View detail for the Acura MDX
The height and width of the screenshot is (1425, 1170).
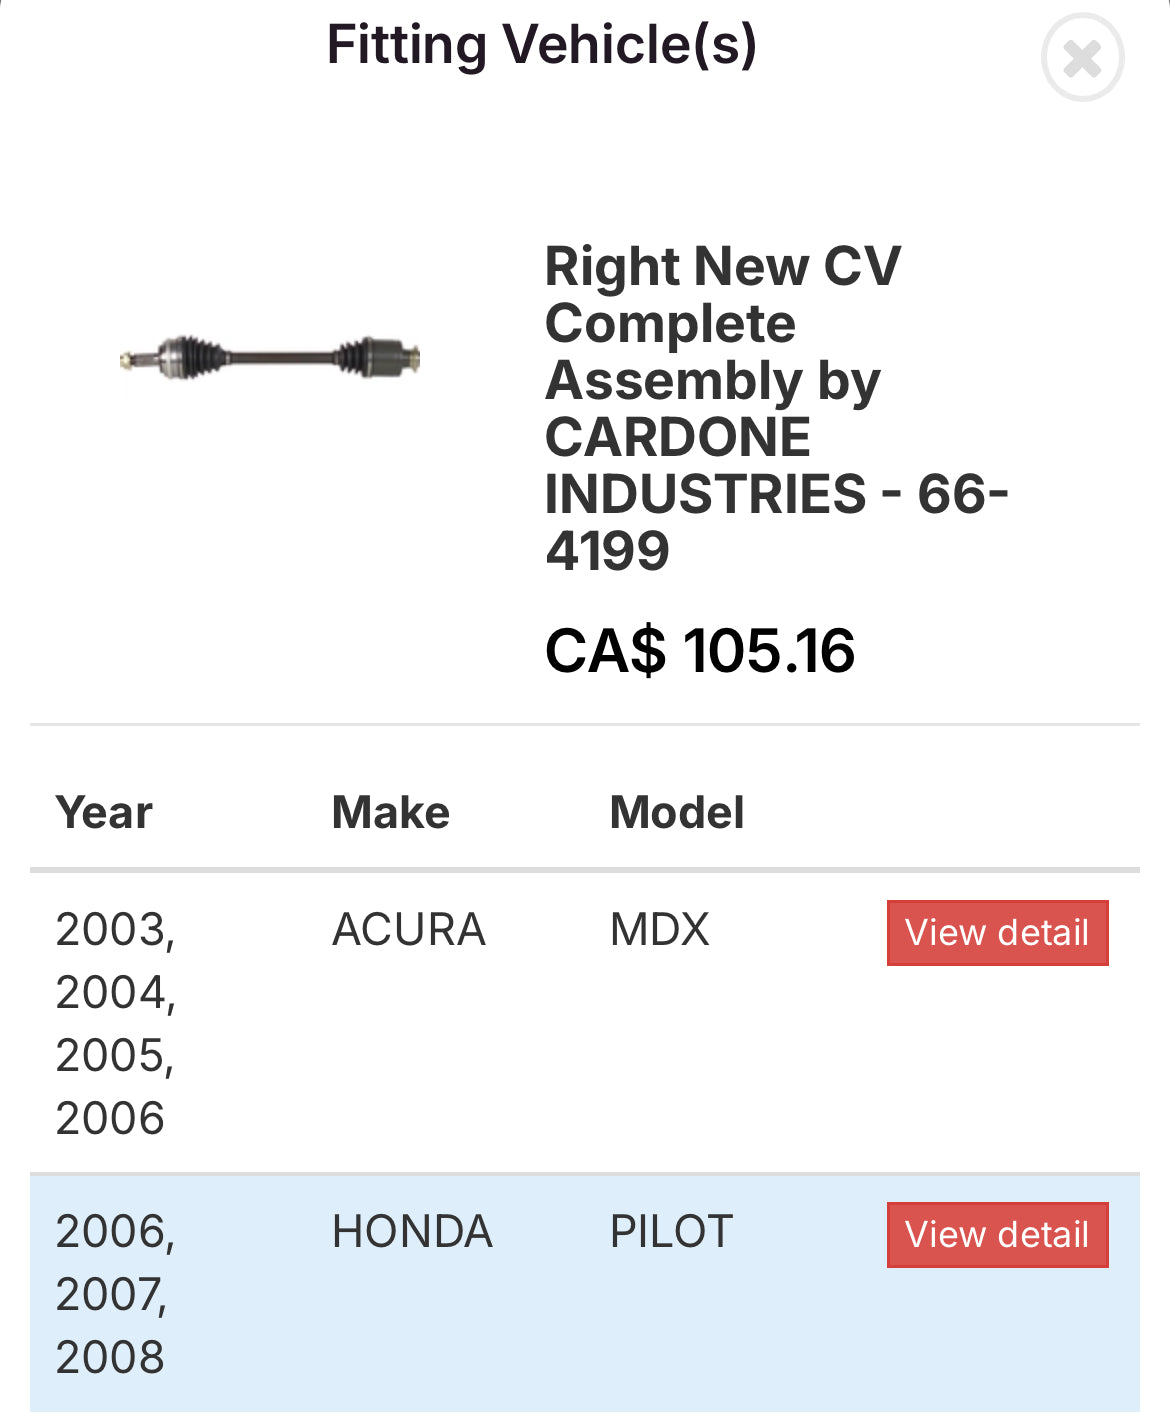(x=997, y=933)
